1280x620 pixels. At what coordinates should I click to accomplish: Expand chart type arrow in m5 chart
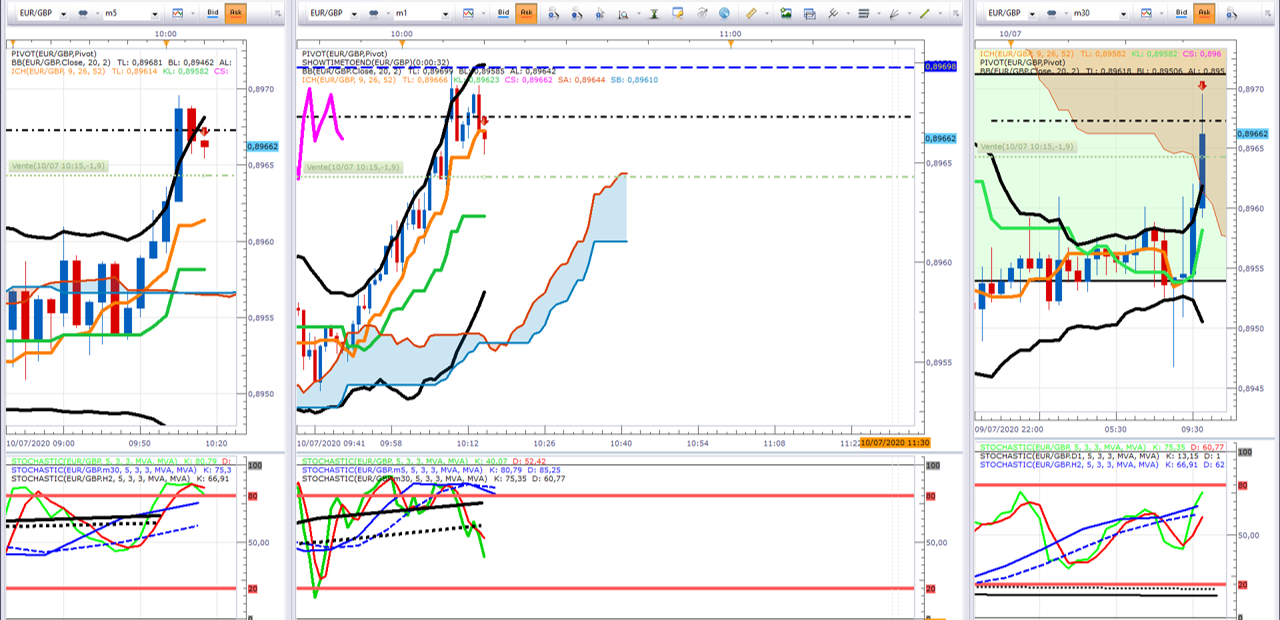(193, 14)
